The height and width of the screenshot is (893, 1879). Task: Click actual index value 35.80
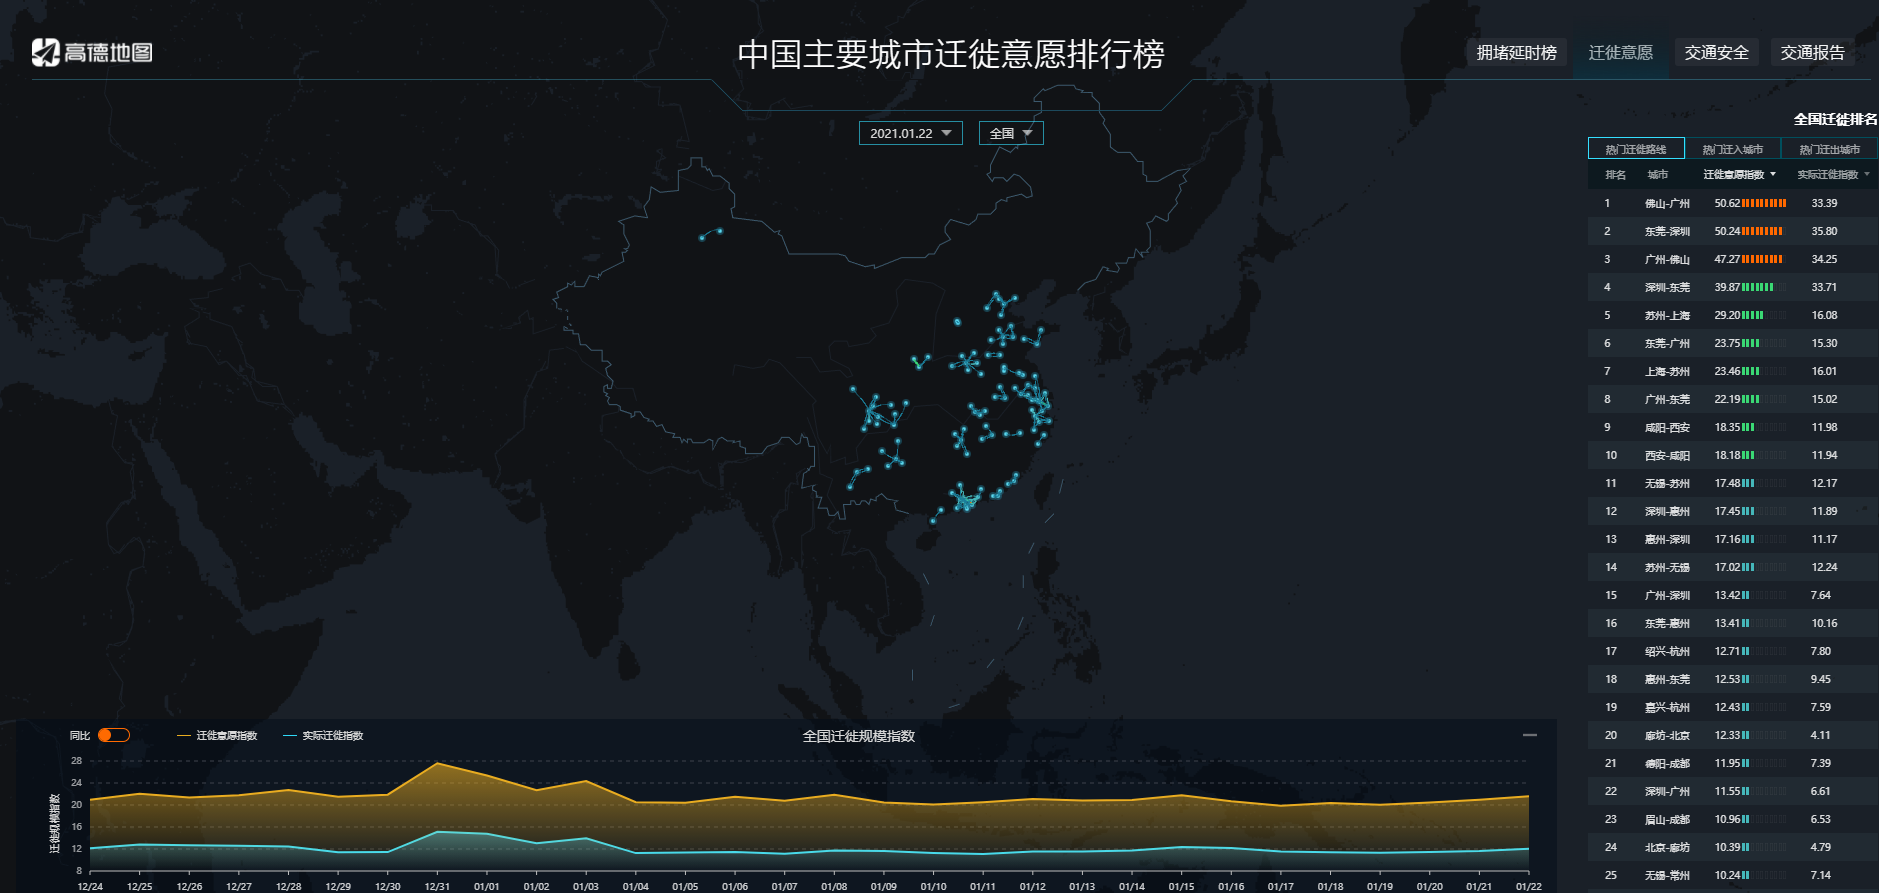tap(1824, 231)
